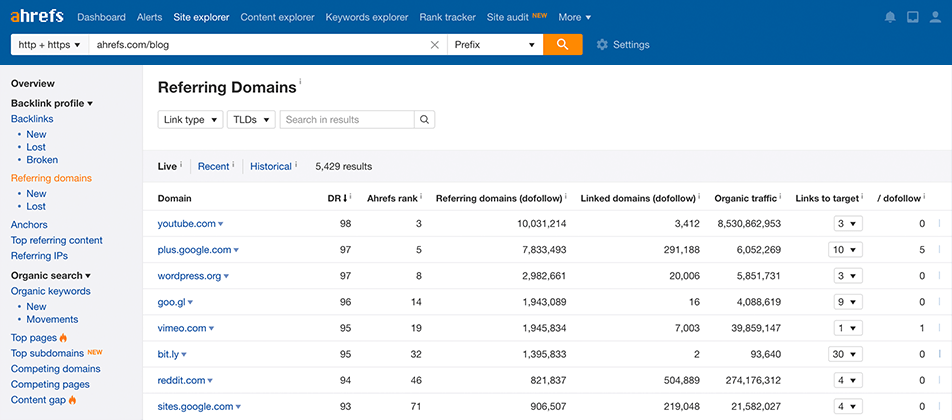
Task: Click the magnifier in Search in results
Action: pos(424,120)
